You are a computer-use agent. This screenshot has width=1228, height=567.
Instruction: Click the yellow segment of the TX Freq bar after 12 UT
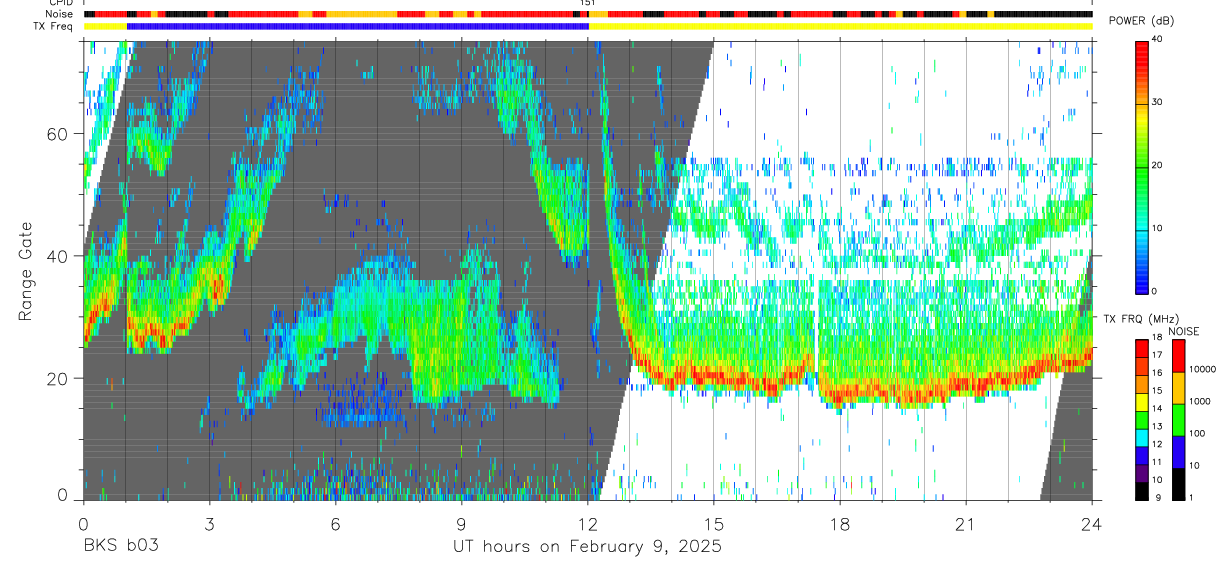[x=841, y=25]
